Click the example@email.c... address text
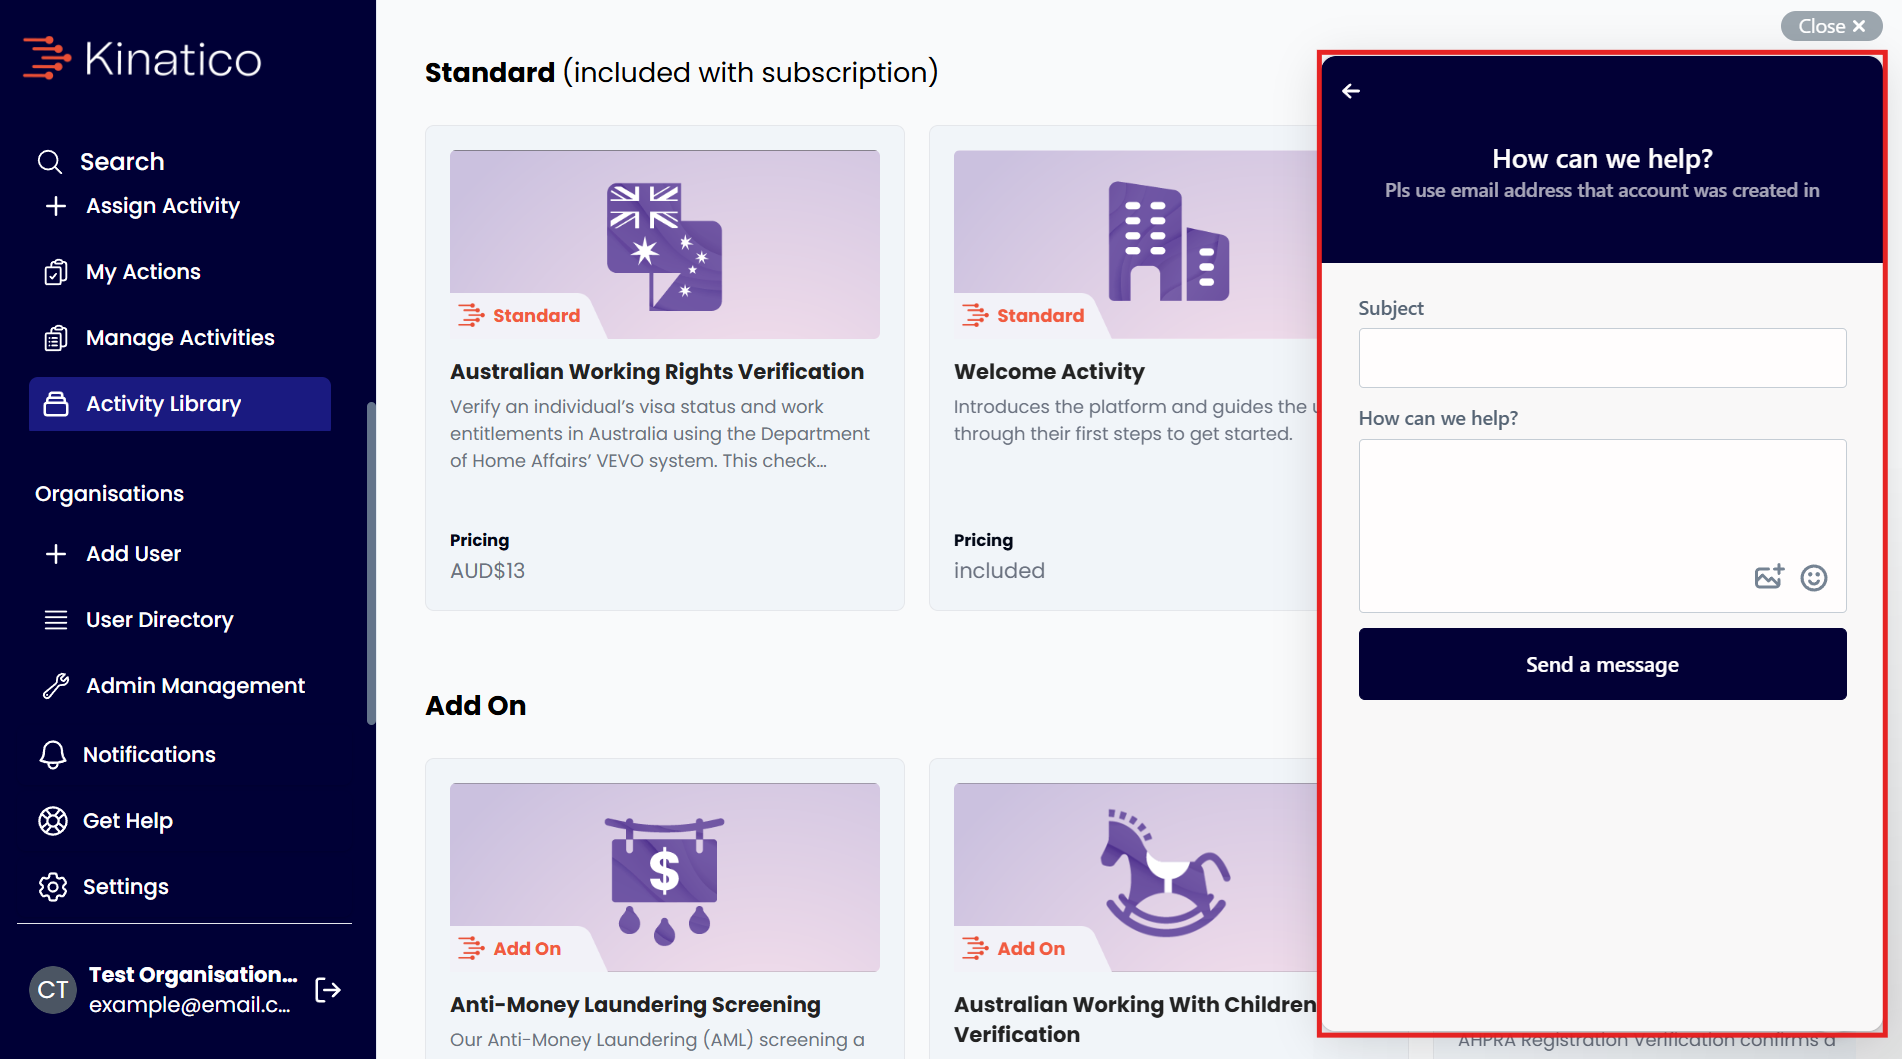Image resolution: width=1902 pixels, height=1059 pixels. (190, 1005)
